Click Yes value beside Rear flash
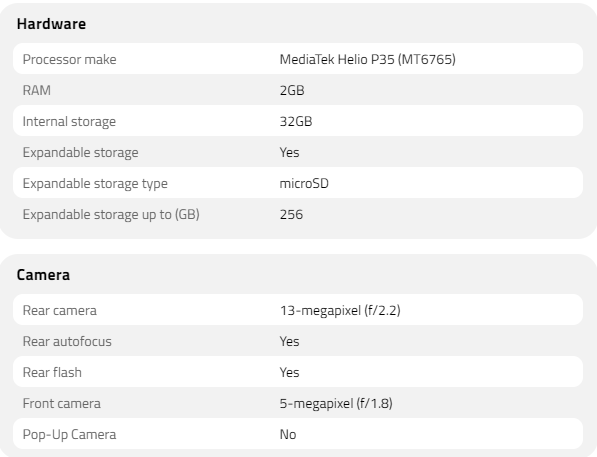The height and width of the screenshot is (457, 597). click(x=289, y=372)
